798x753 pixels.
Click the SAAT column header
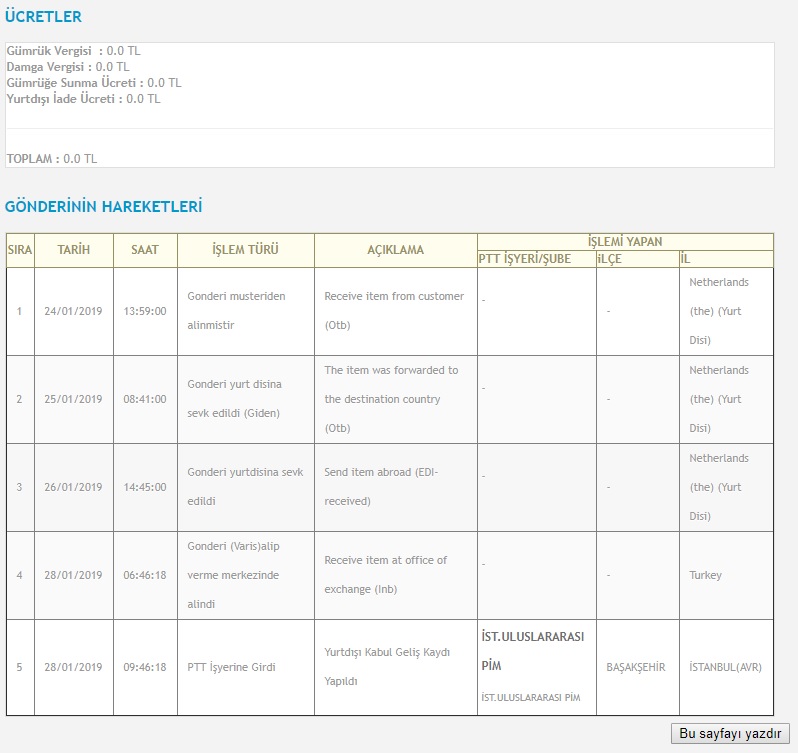[x=145, y=250]
